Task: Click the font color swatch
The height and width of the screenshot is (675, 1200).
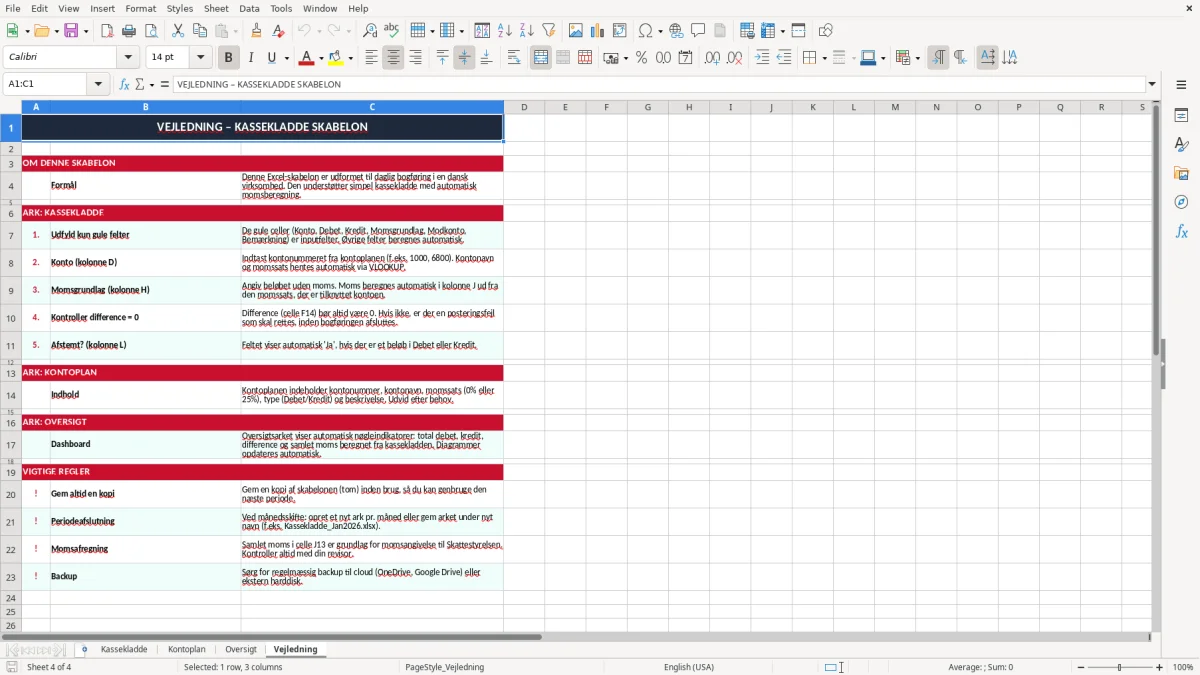Action: [308, 58]
